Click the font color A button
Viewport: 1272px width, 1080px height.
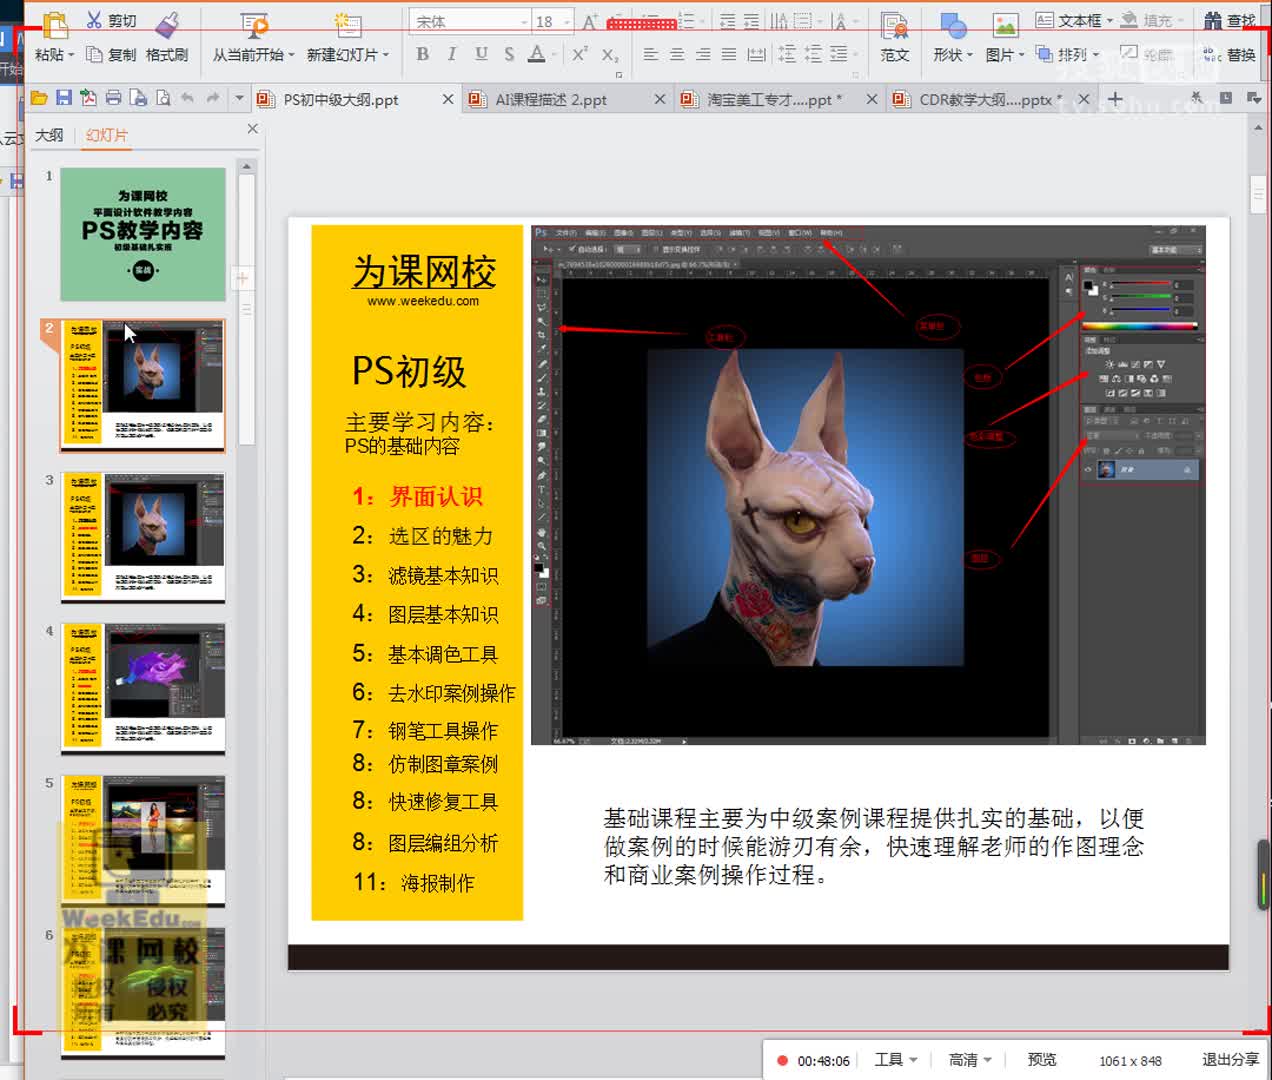[537, 54]
